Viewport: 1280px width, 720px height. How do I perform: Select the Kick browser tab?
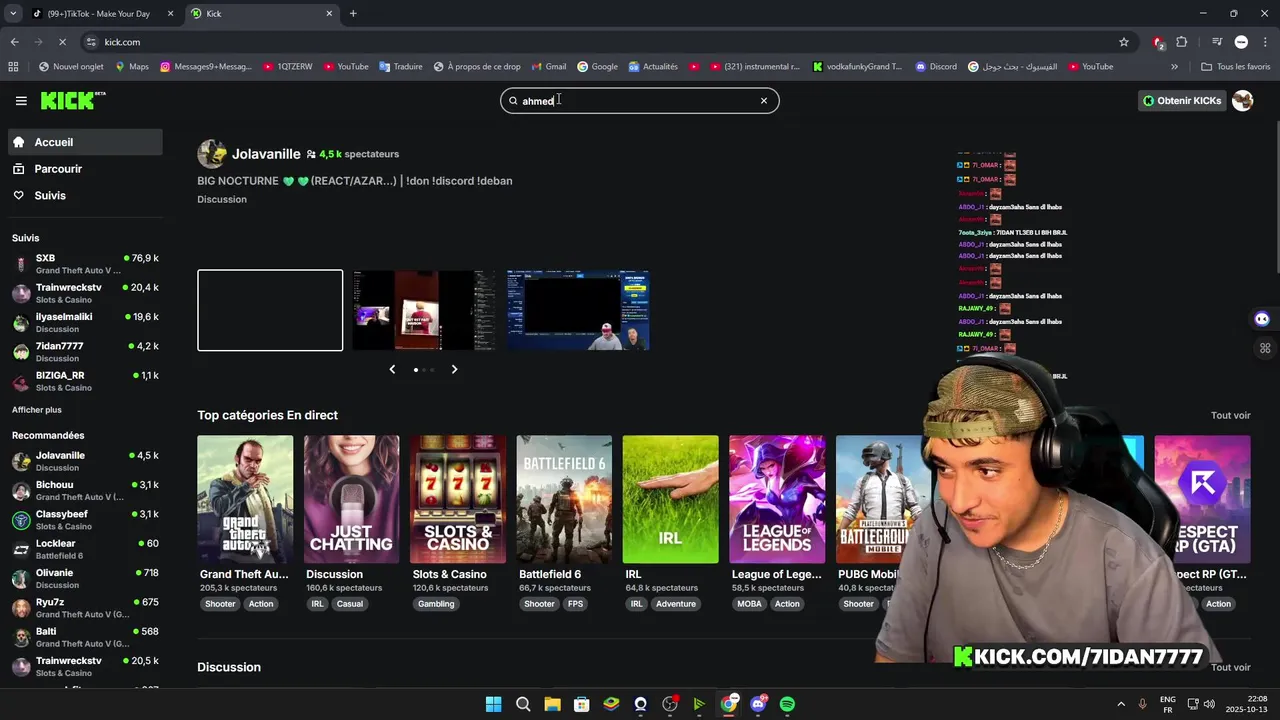coord(262,14)
